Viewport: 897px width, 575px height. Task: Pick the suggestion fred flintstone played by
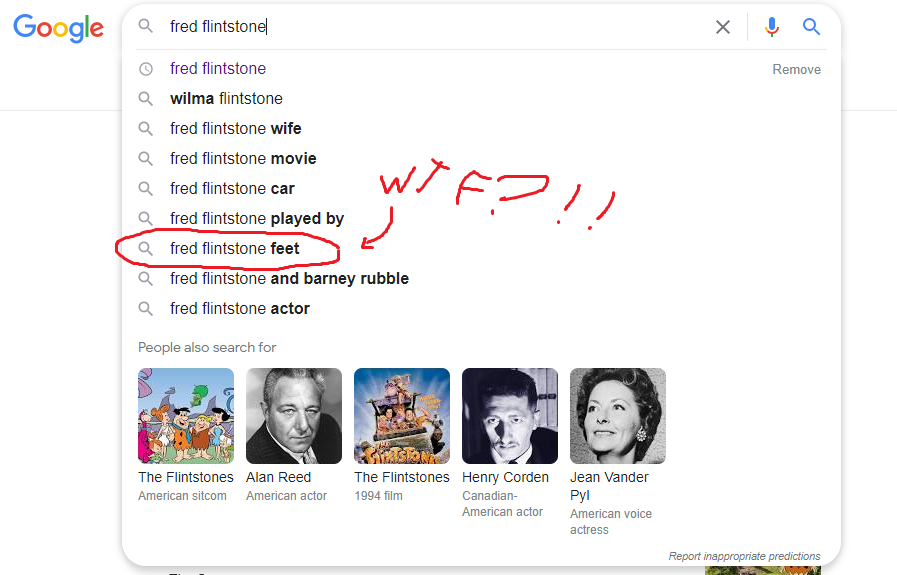point(257,219)
